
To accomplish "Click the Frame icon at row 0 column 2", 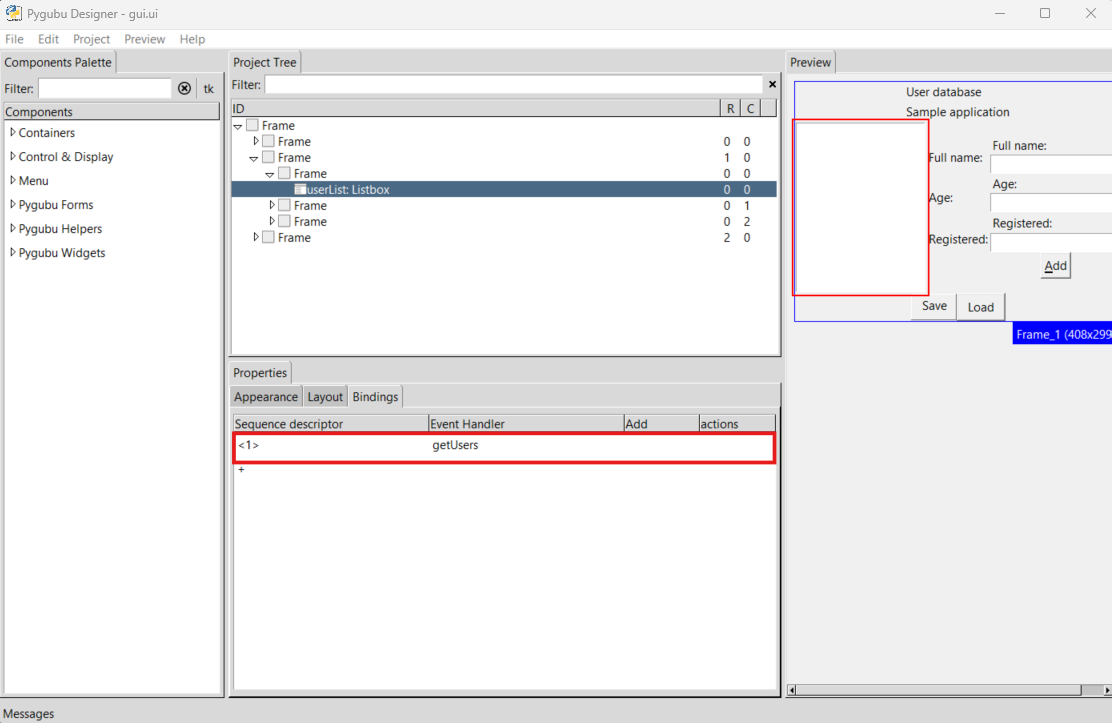I will (x=284, y=222).
